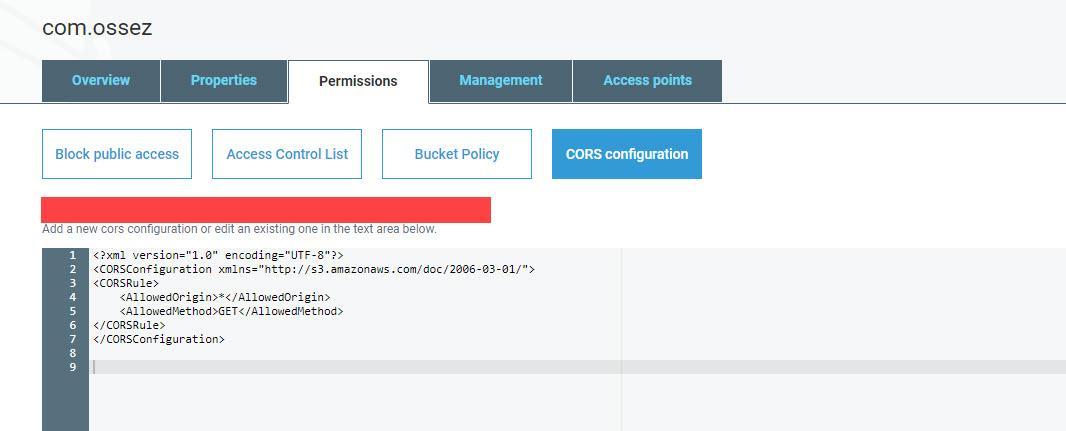Place cursor on empty line 9 of editor

(x=577, y=367)
